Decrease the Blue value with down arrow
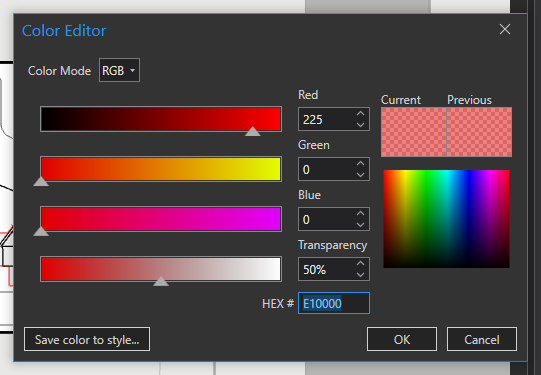 [x=361, y=225]
